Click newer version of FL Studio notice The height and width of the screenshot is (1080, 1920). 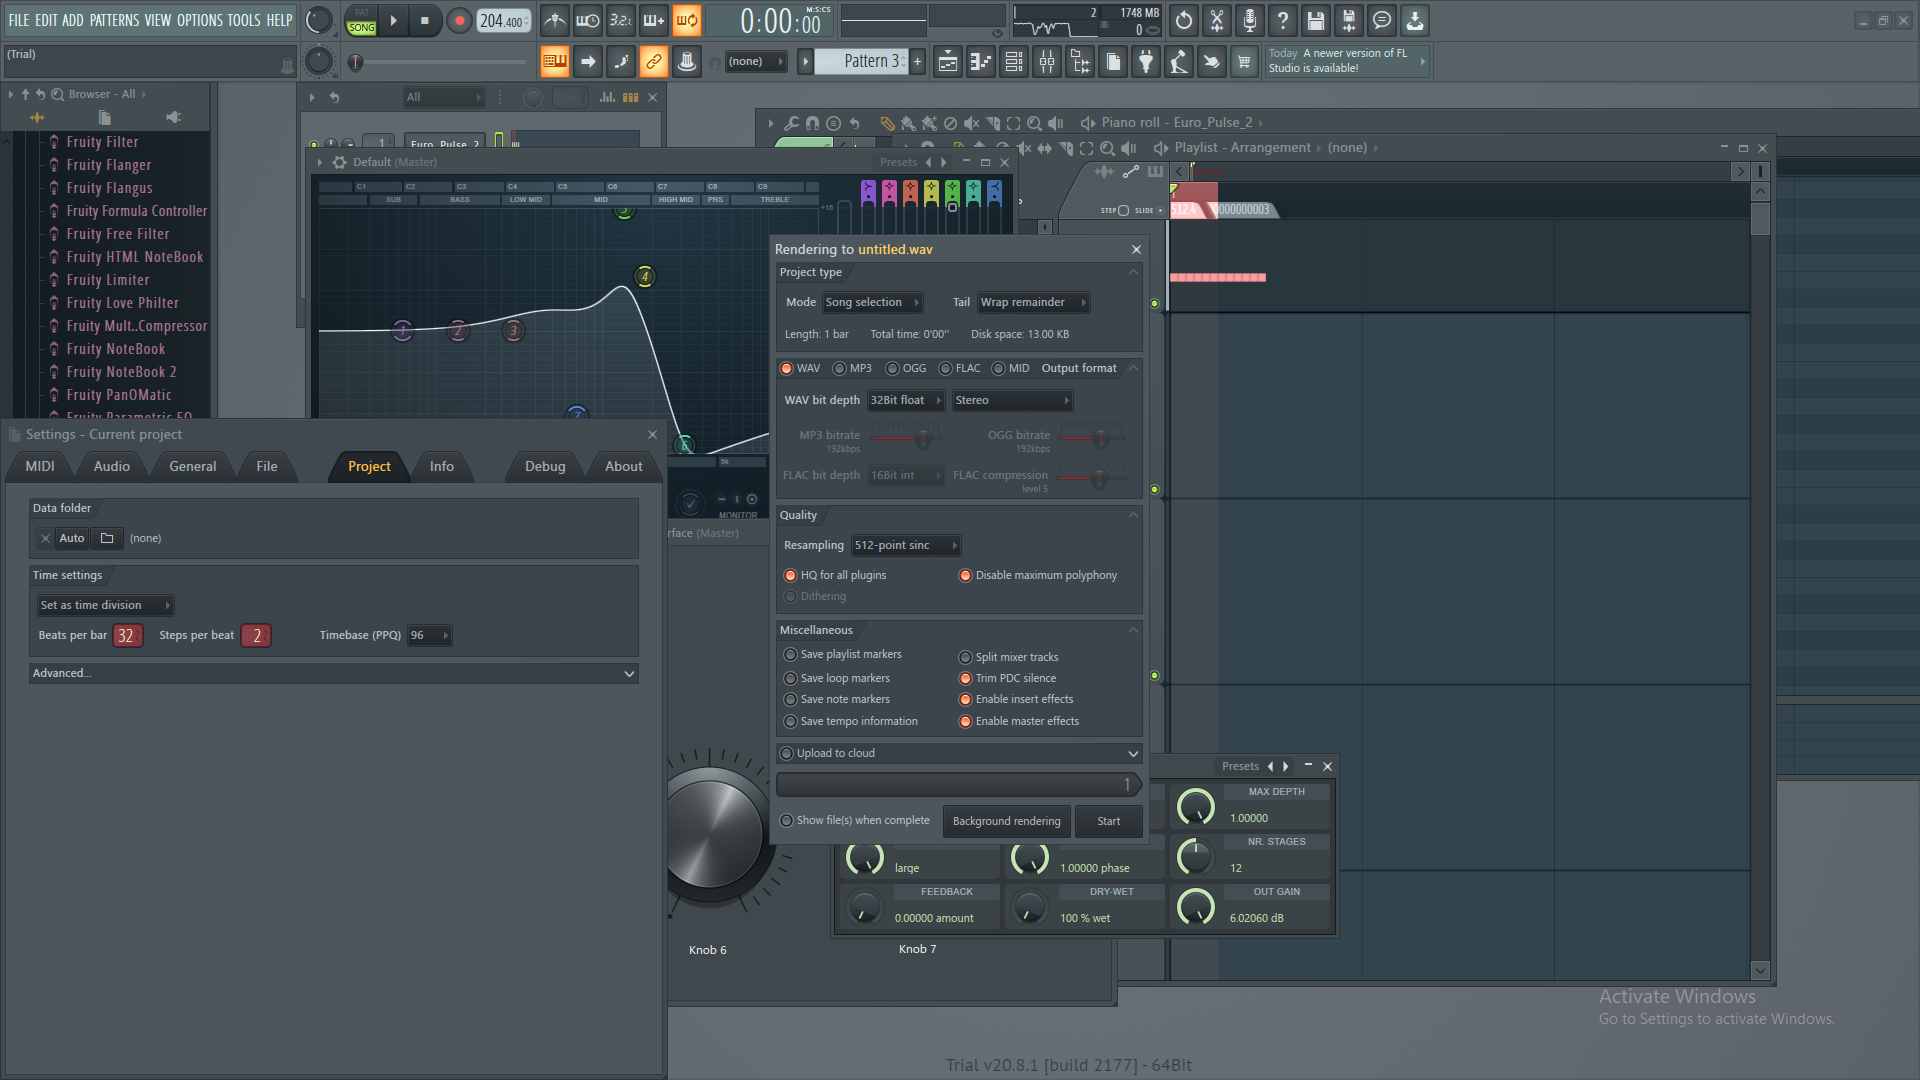pos(1346,61)
